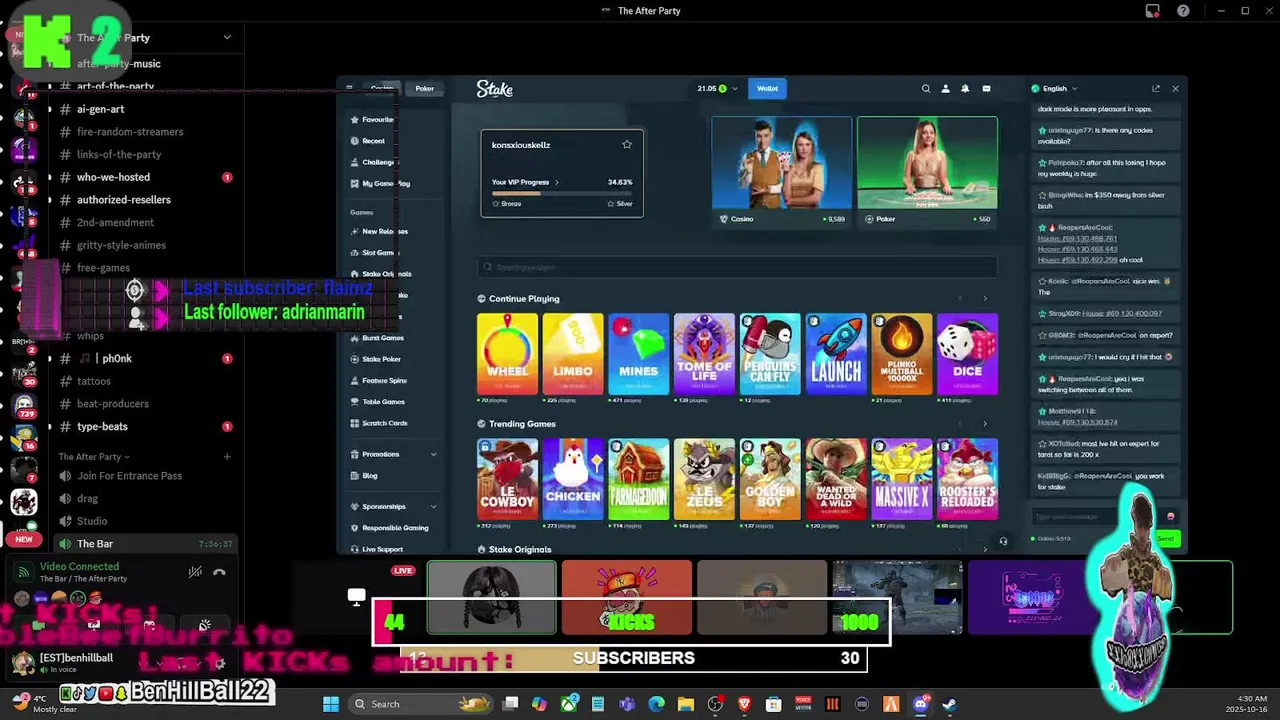Open Massive X trending game
1280x720 pixels.
pos(902,479)
